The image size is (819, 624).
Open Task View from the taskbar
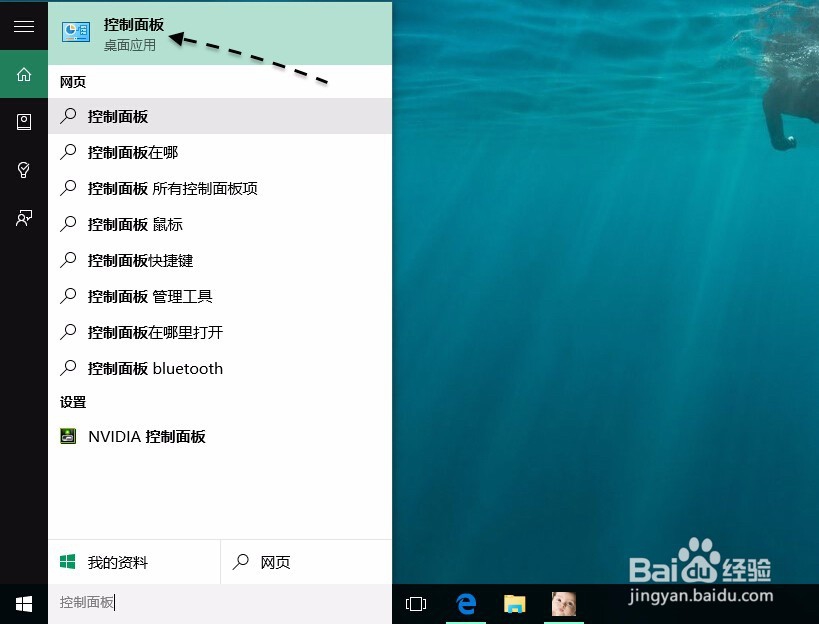pyautogui.click(x=415, y=603)
